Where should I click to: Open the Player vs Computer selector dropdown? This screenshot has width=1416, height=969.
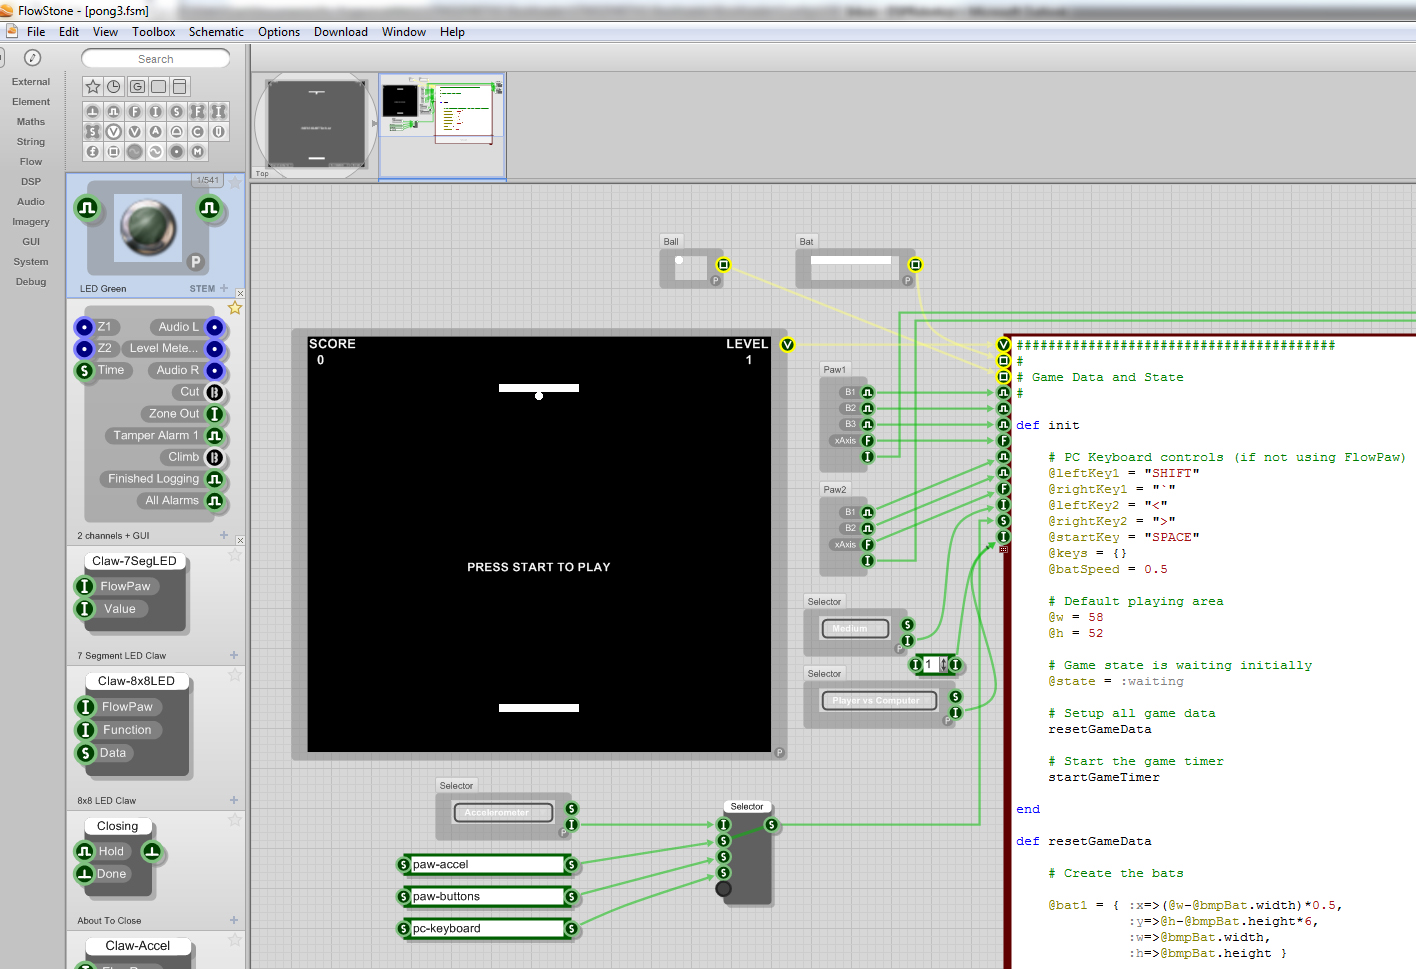click(x=880, y=700)
